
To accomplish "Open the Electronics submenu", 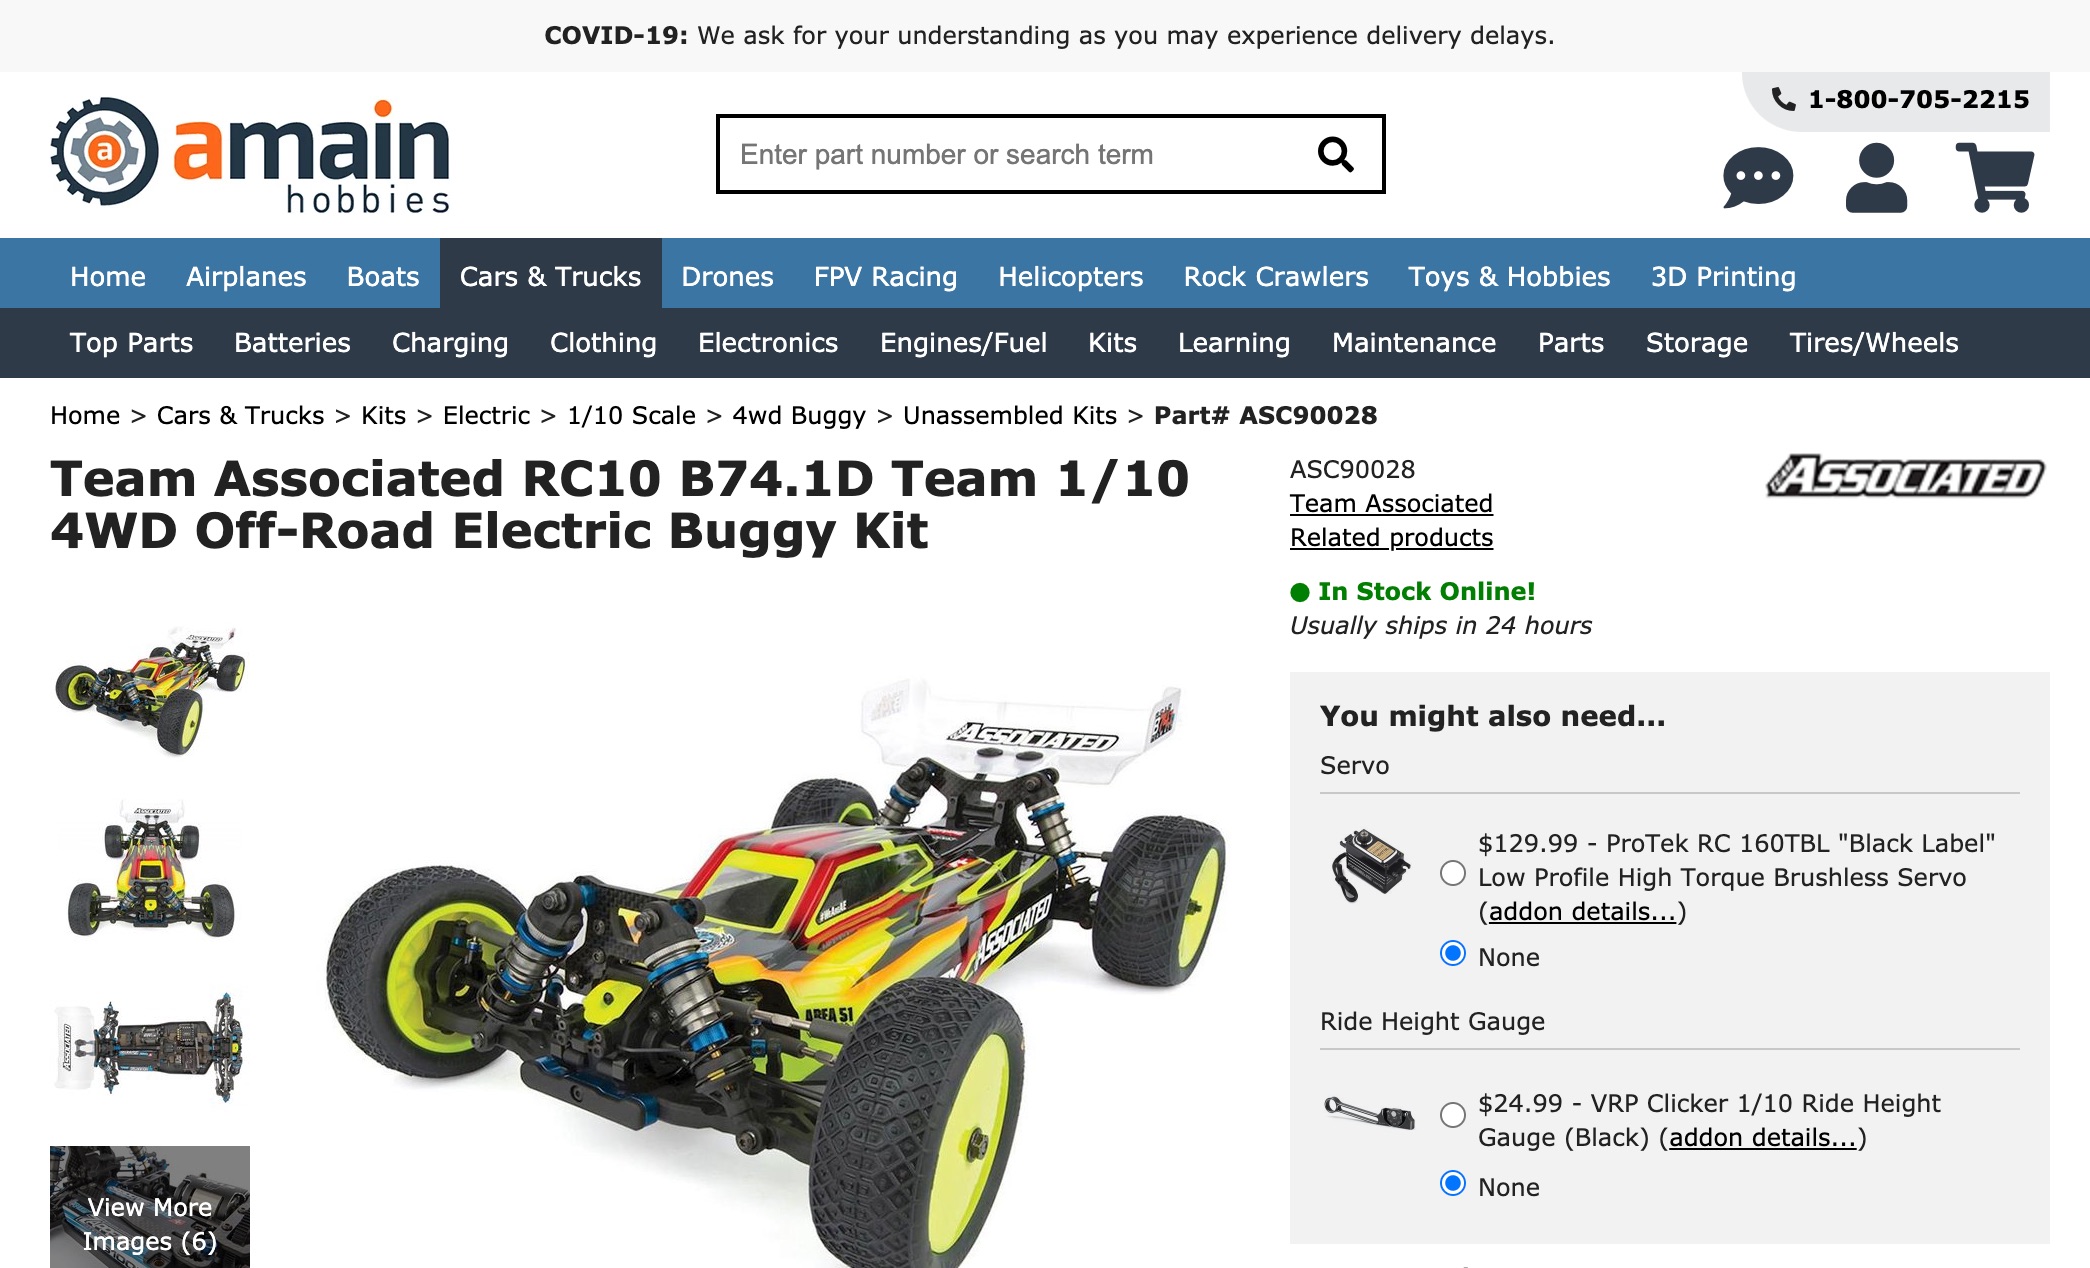I will [x=768, y=343].
